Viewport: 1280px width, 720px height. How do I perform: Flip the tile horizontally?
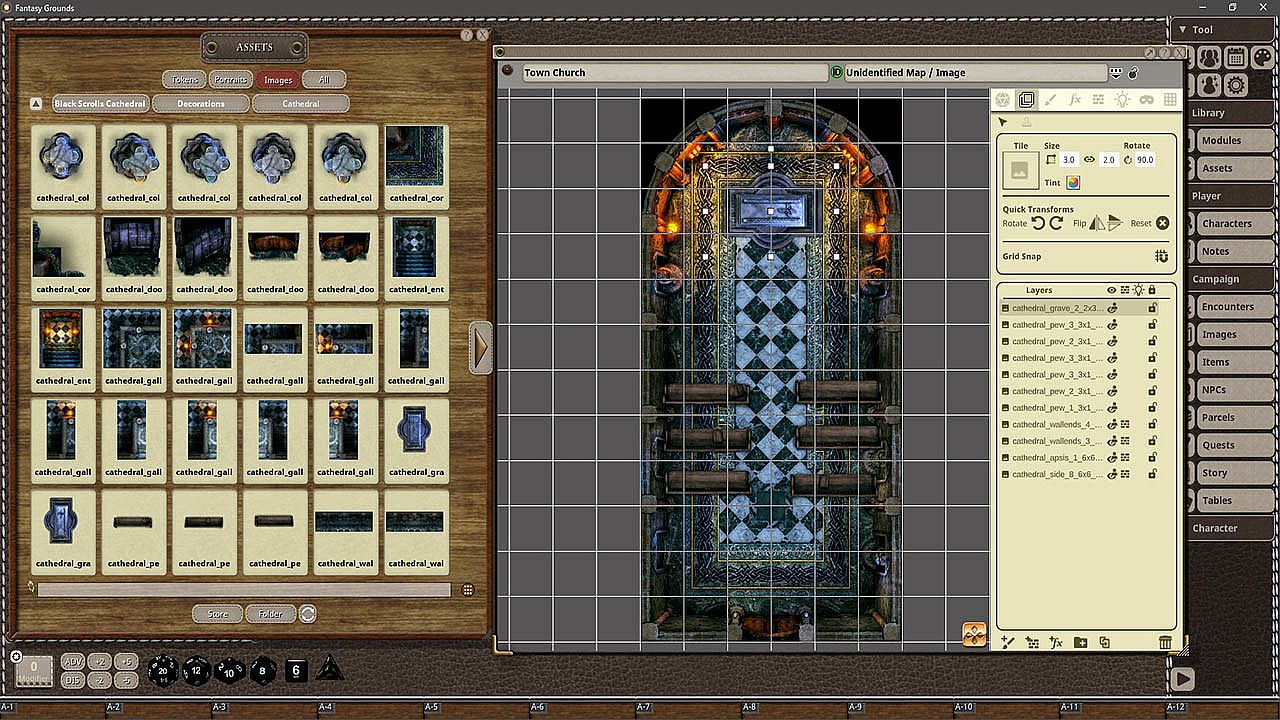[1097, 223]
